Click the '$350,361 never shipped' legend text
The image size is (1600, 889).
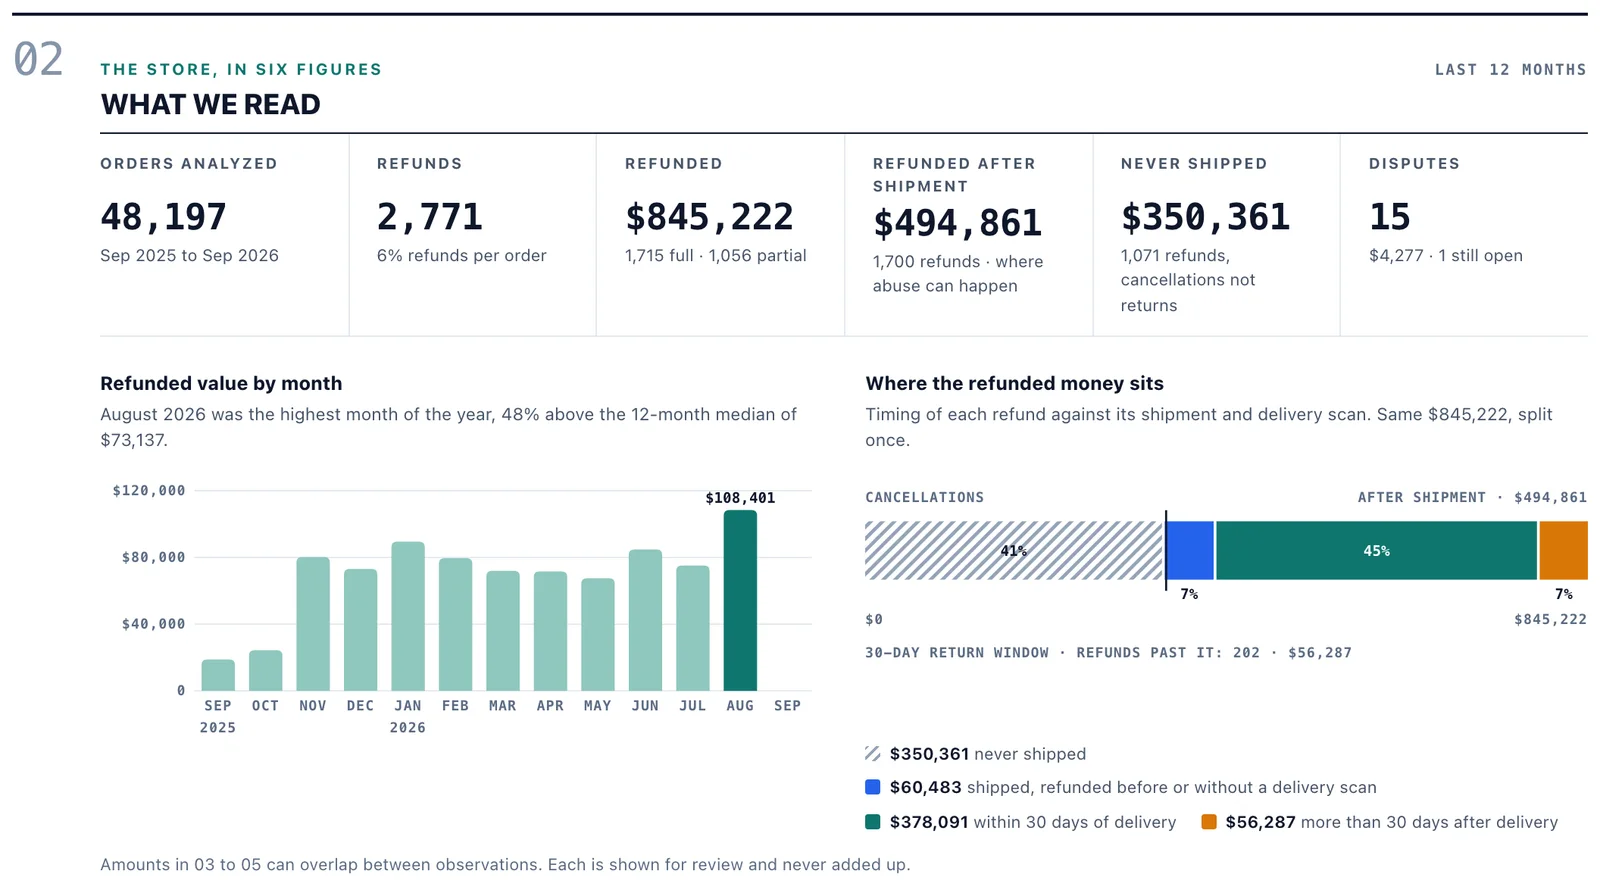click(988, 754)
